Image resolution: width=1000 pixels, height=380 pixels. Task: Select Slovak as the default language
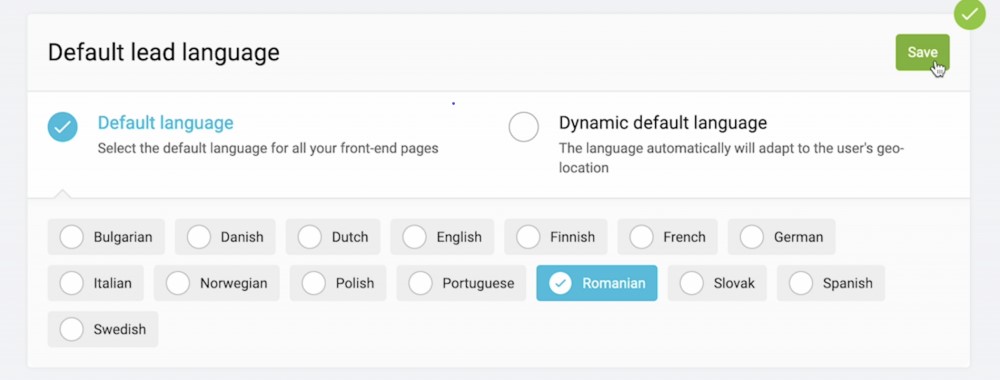click(x=717, y=283)
